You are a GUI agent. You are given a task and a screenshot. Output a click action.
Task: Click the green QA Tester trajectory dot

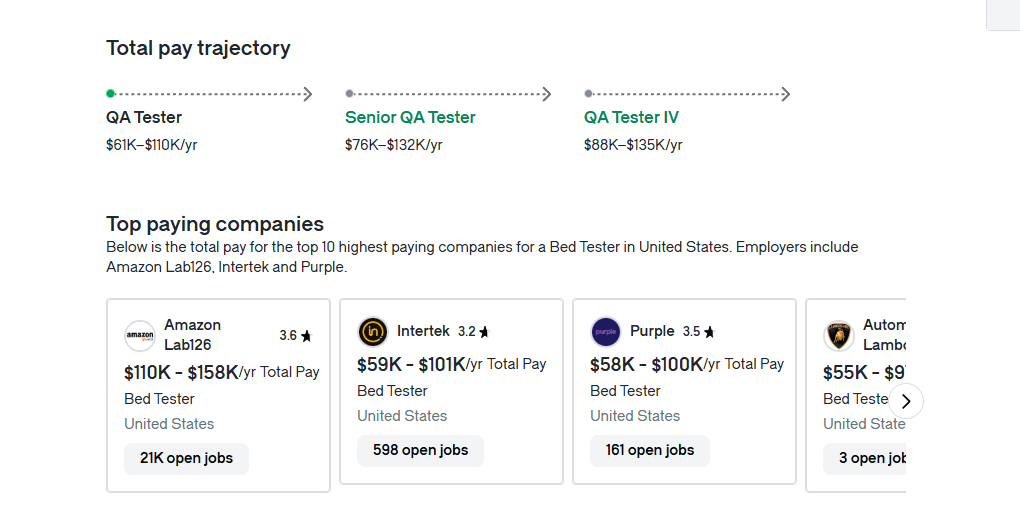pyautogui.click(x=111, y=94)
